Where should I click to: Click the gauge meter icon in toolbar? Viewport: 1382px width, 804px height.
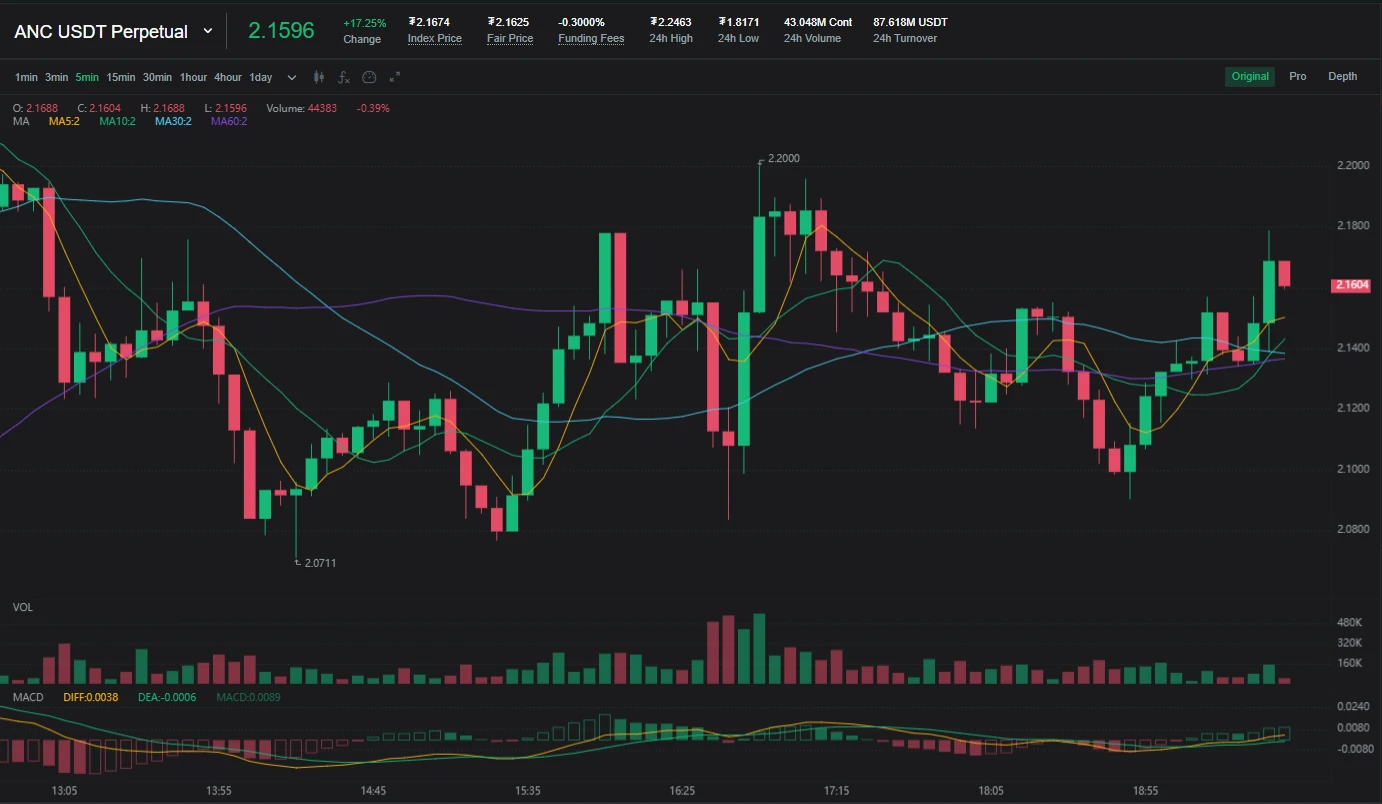(x=369, y=77)
